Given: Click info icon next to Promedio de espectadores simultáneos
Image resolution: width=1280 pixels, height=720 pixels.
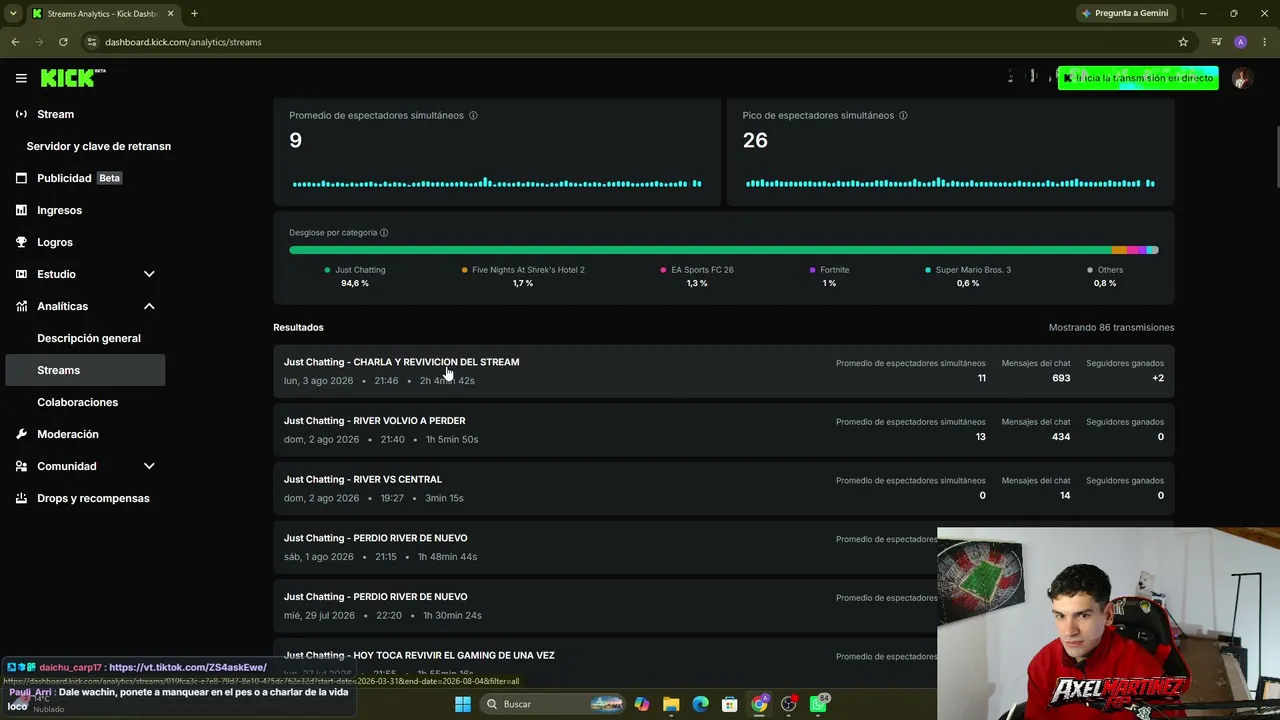Looking at the screenshot, I should (x=473, y=115).
